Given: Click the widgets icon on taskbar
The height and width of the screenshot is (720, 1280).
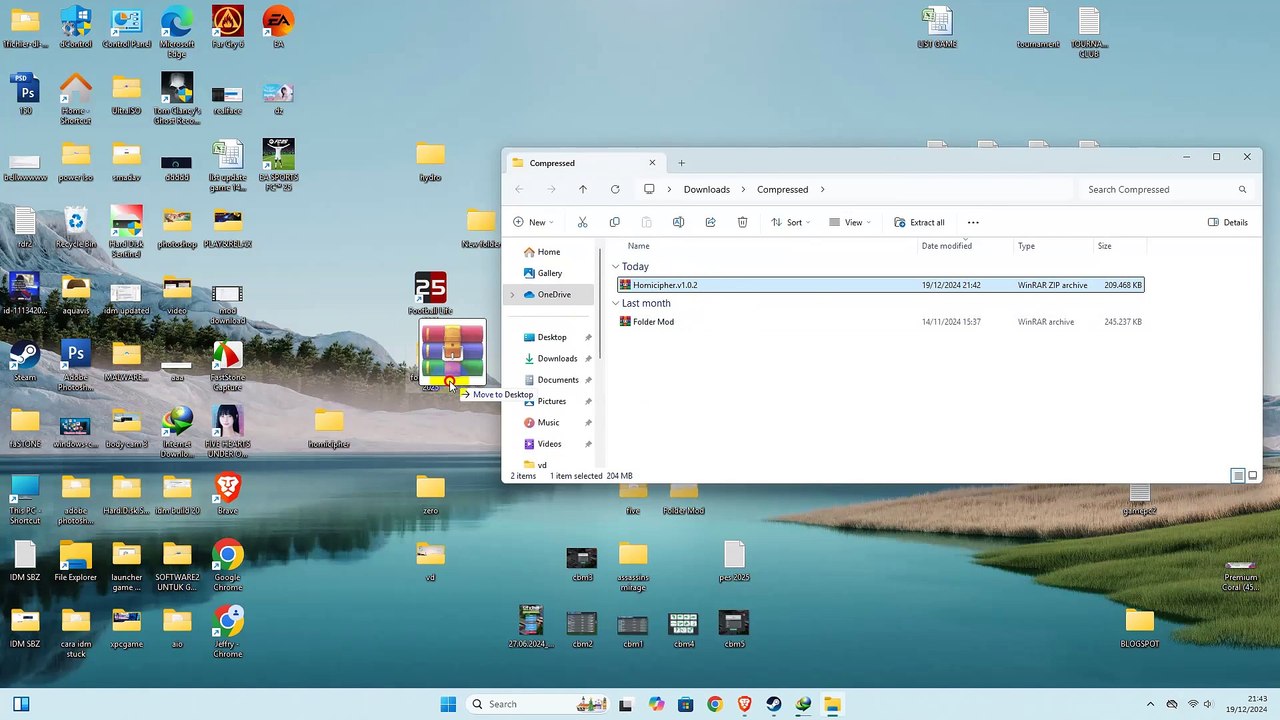Looking at the screenshot, I should click(x=21, y=704).
